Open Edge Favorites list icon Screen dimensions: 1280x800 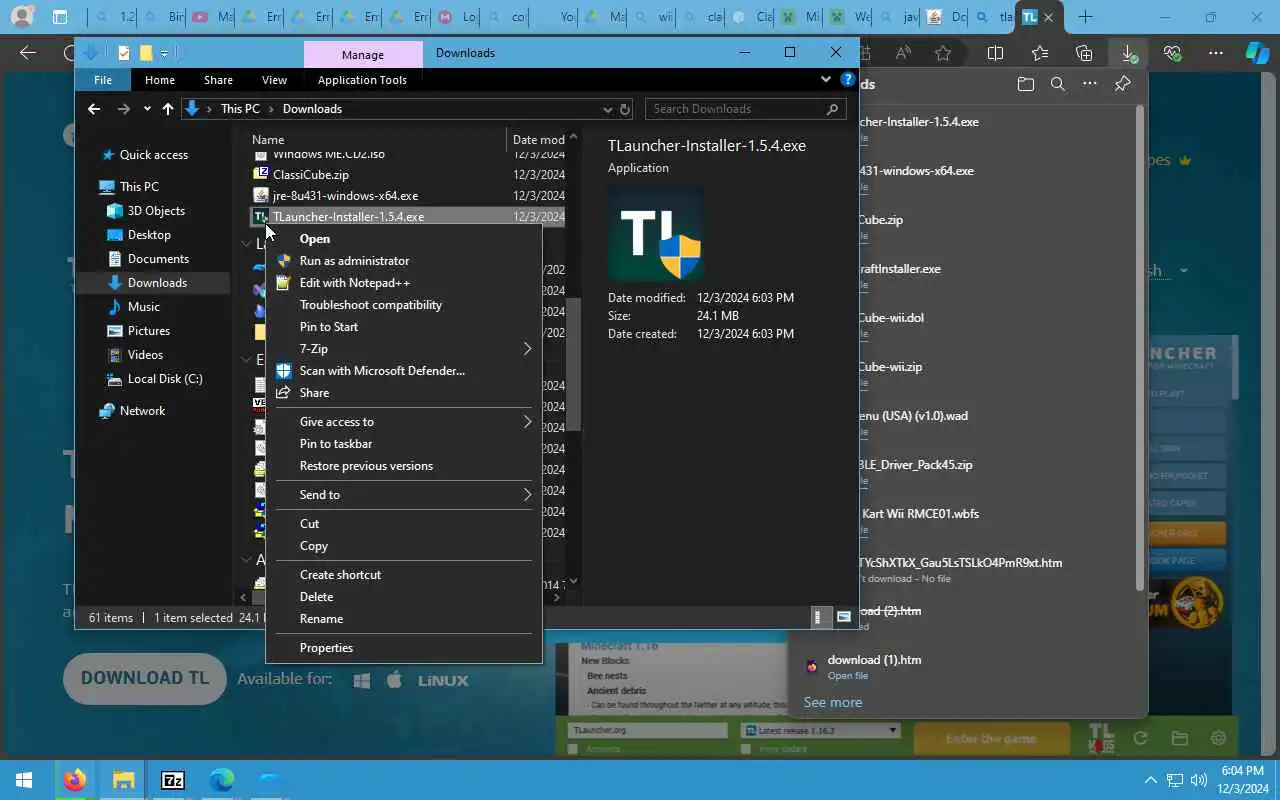[1040, 53]
